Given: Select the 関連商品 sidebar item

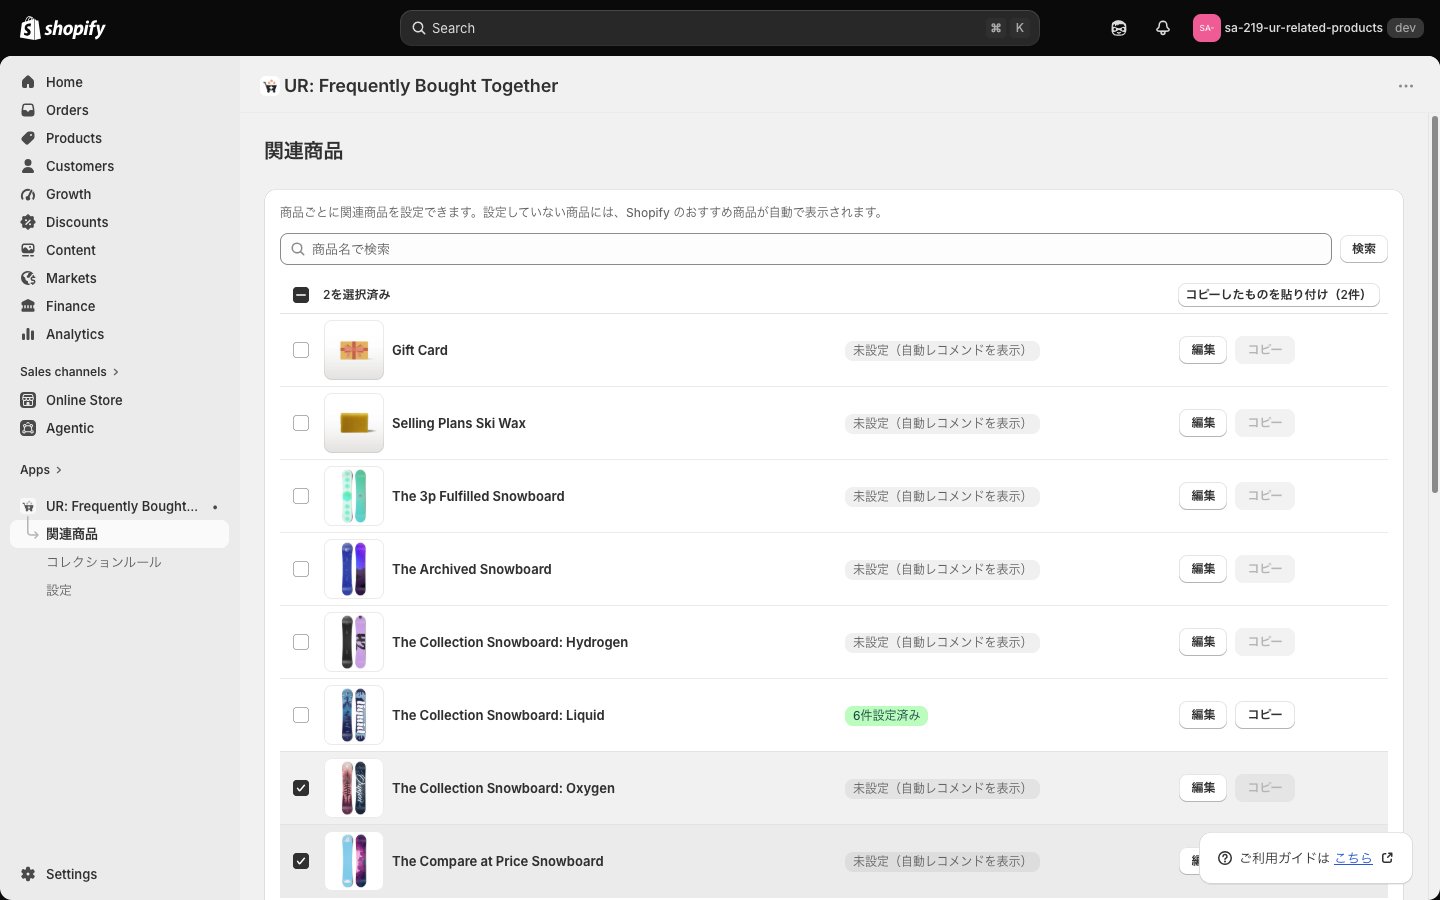Looking at the screenshot, I should (120, 534).
